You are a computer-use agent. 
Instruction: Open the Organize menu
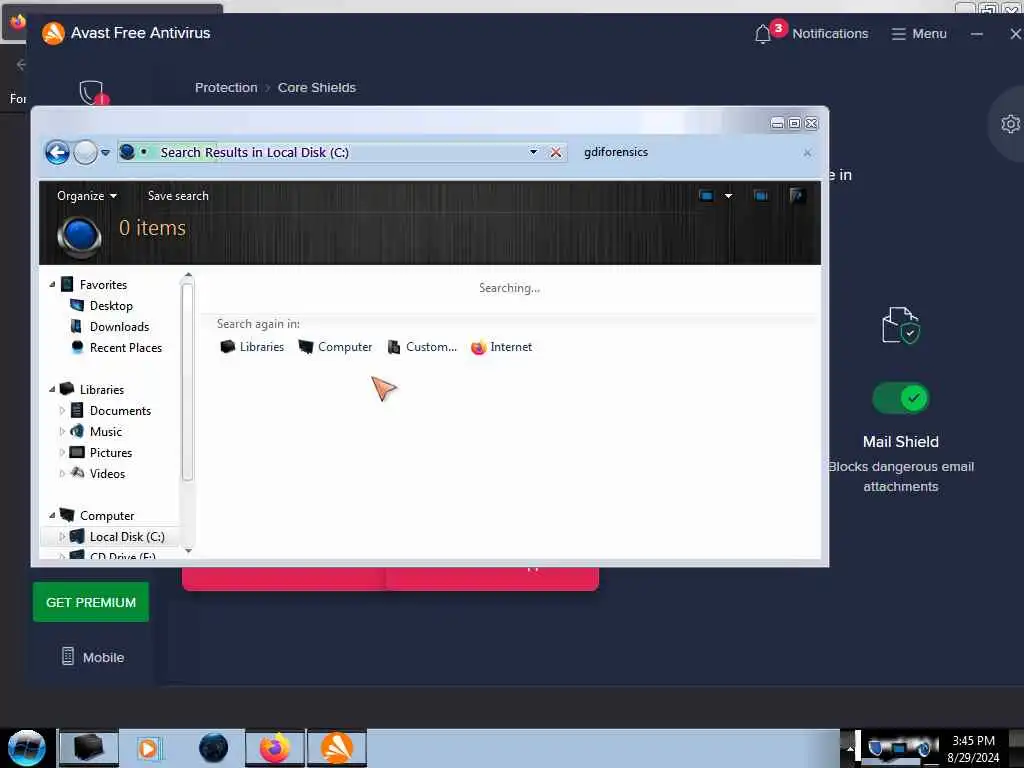click(x=86, y=196)
